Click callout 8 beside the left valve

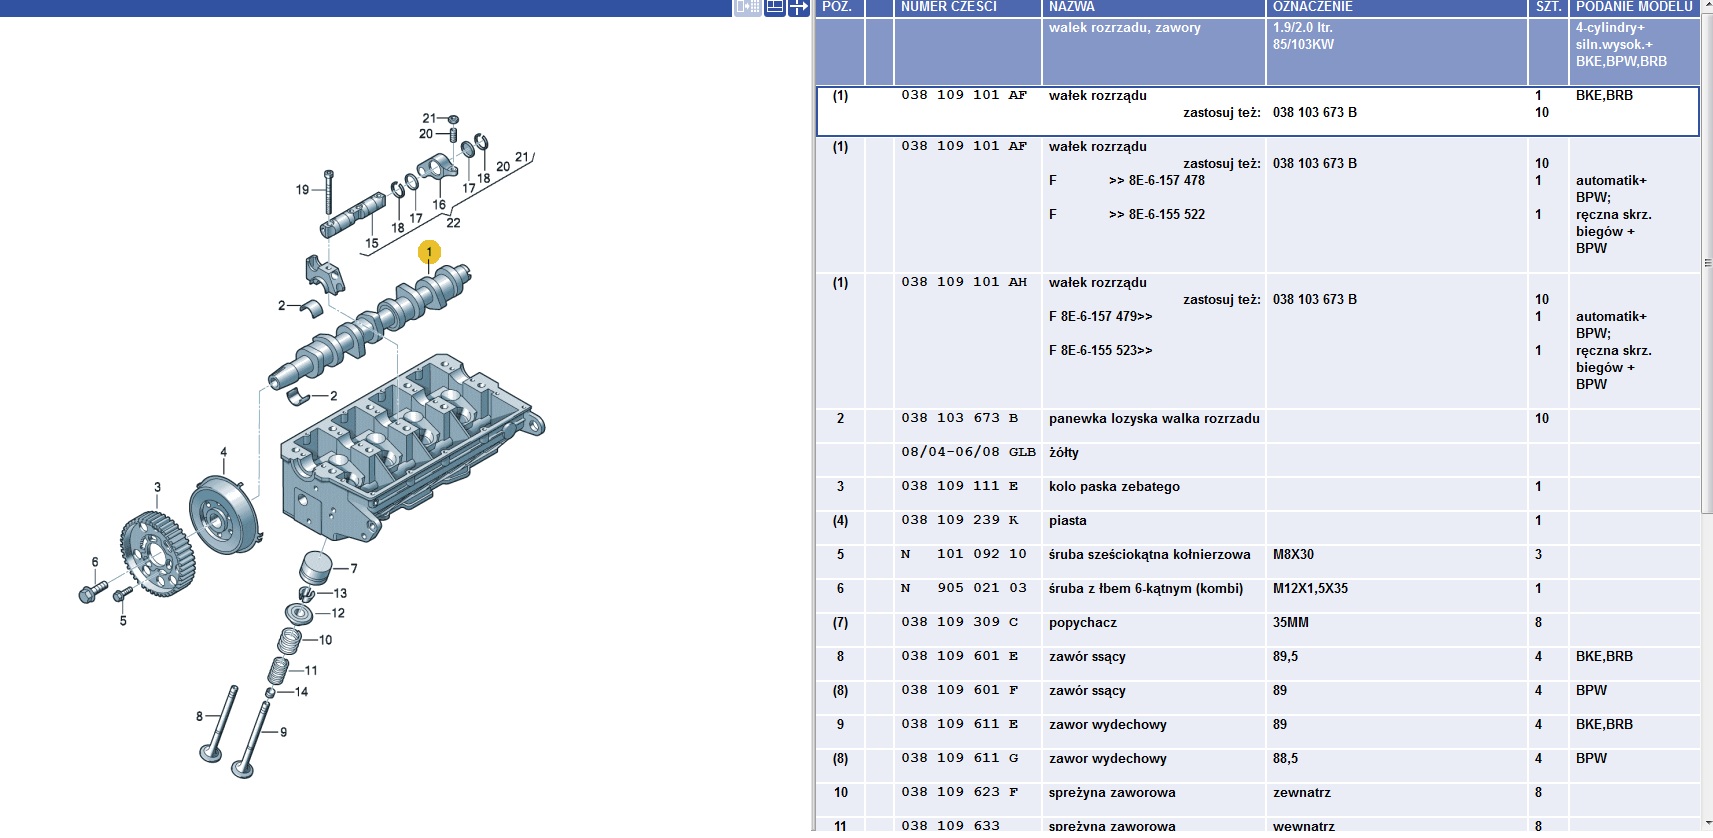click(199, 716)
